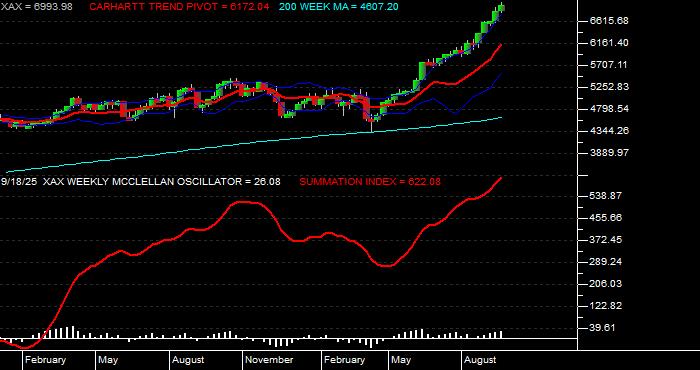Click the first May label on time axis
This screenshot has height=370, width=700.
coord(108,360)
